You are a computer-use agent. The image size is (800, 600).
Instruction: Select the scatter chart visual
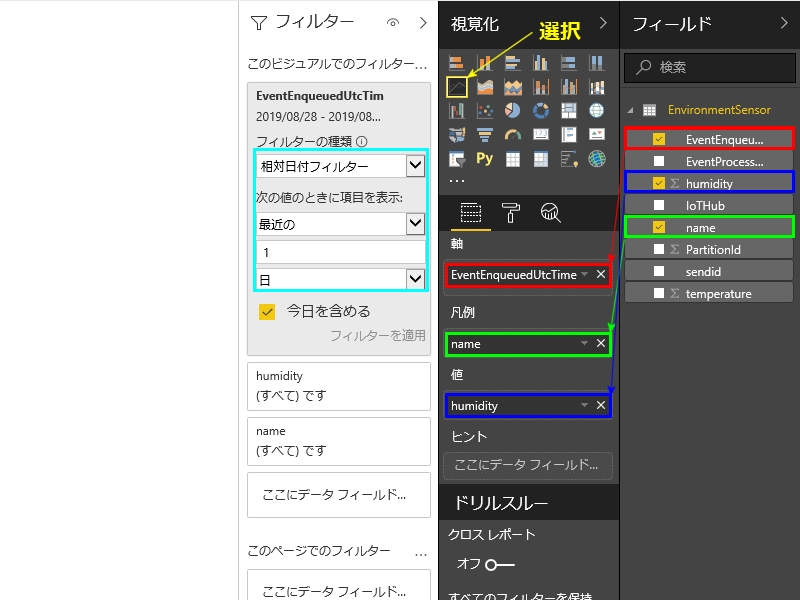coord(485,111)
